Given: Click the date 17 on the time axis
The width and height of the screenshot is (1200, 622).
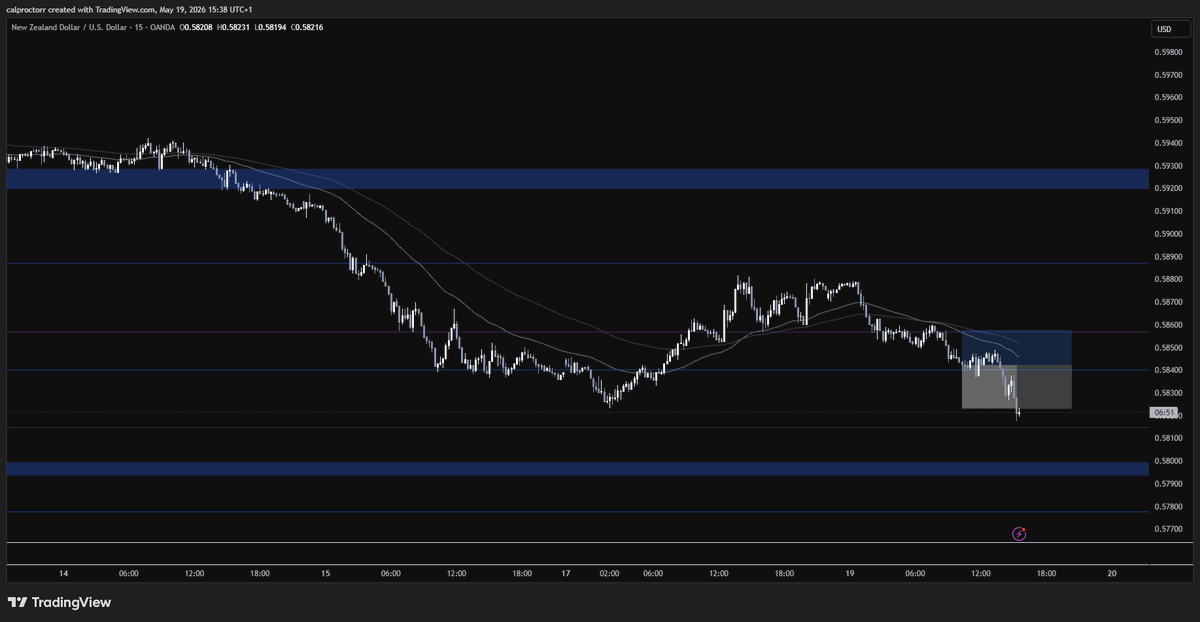Looking at the screenshot, I should [x=565, y=574].
